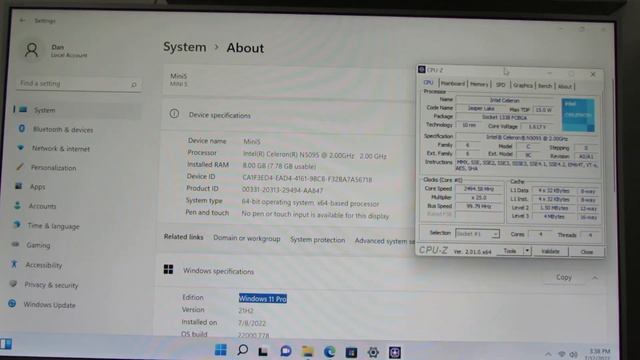Switch to CPU tab in CPU-Z

pos(428,83)
